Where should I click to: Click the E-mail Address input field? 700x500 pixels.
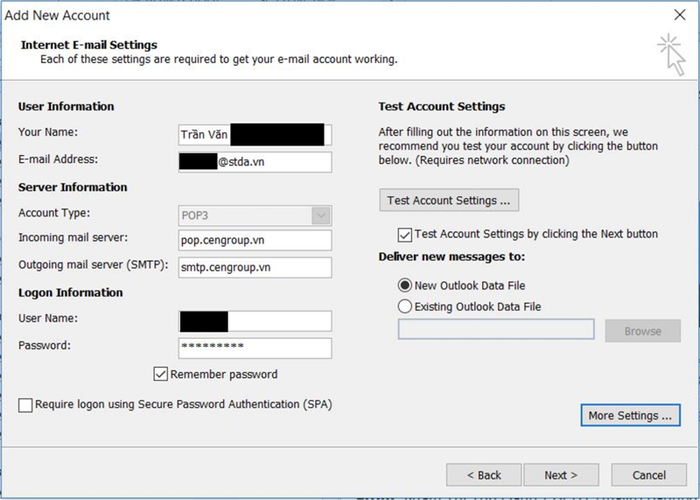pos(255,162)
